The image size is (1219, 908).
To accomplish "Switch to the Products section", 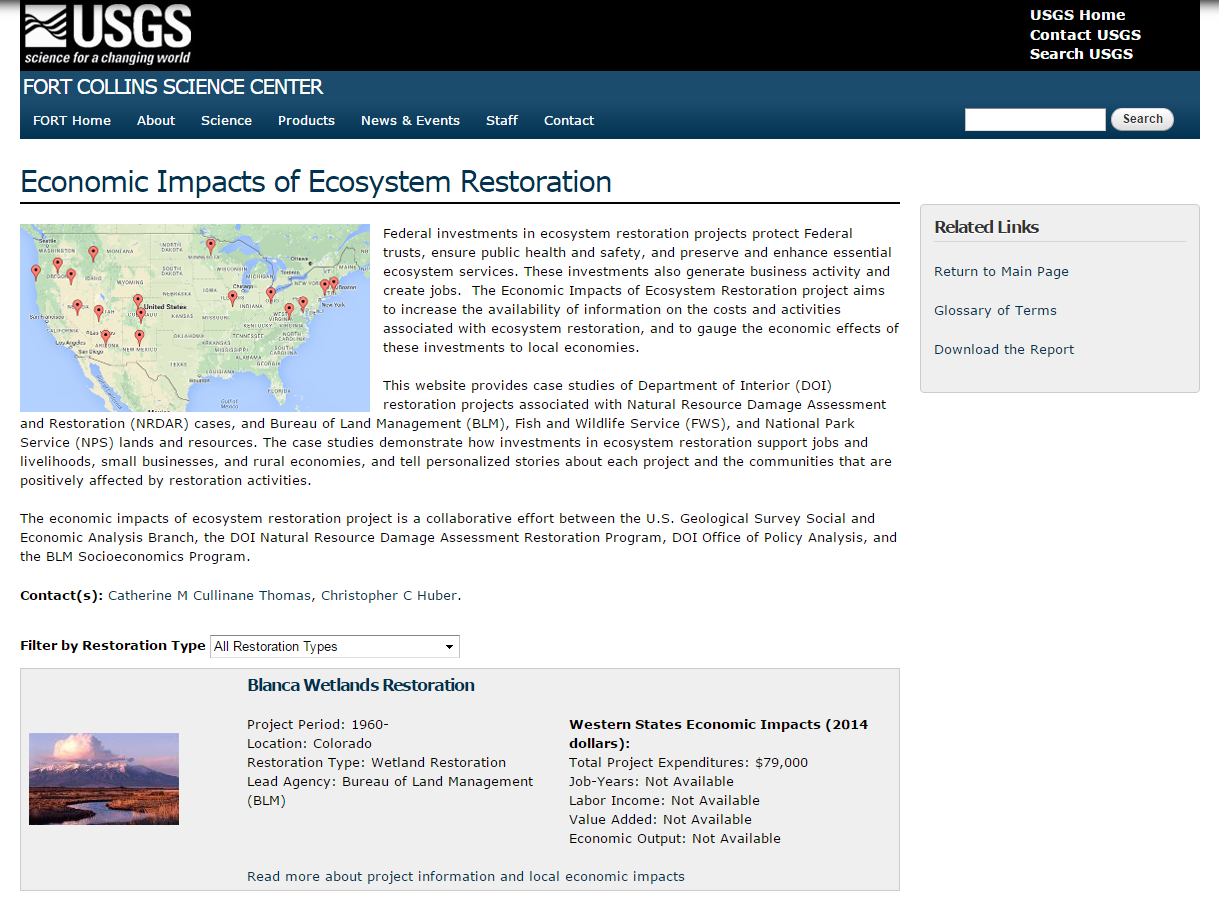I will click(306, 120).
